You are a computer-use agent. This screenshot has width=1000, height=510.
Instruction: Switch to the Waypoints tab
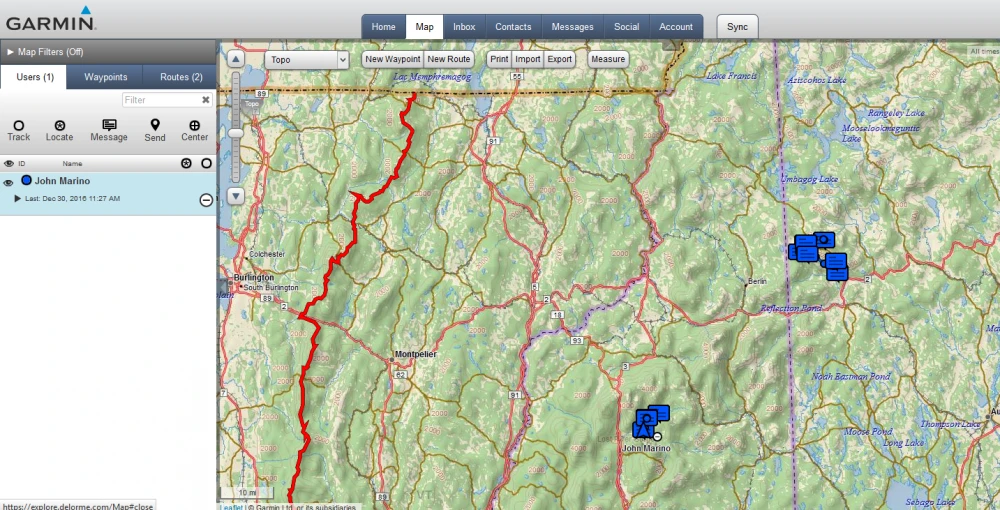(x=105, y=77)
